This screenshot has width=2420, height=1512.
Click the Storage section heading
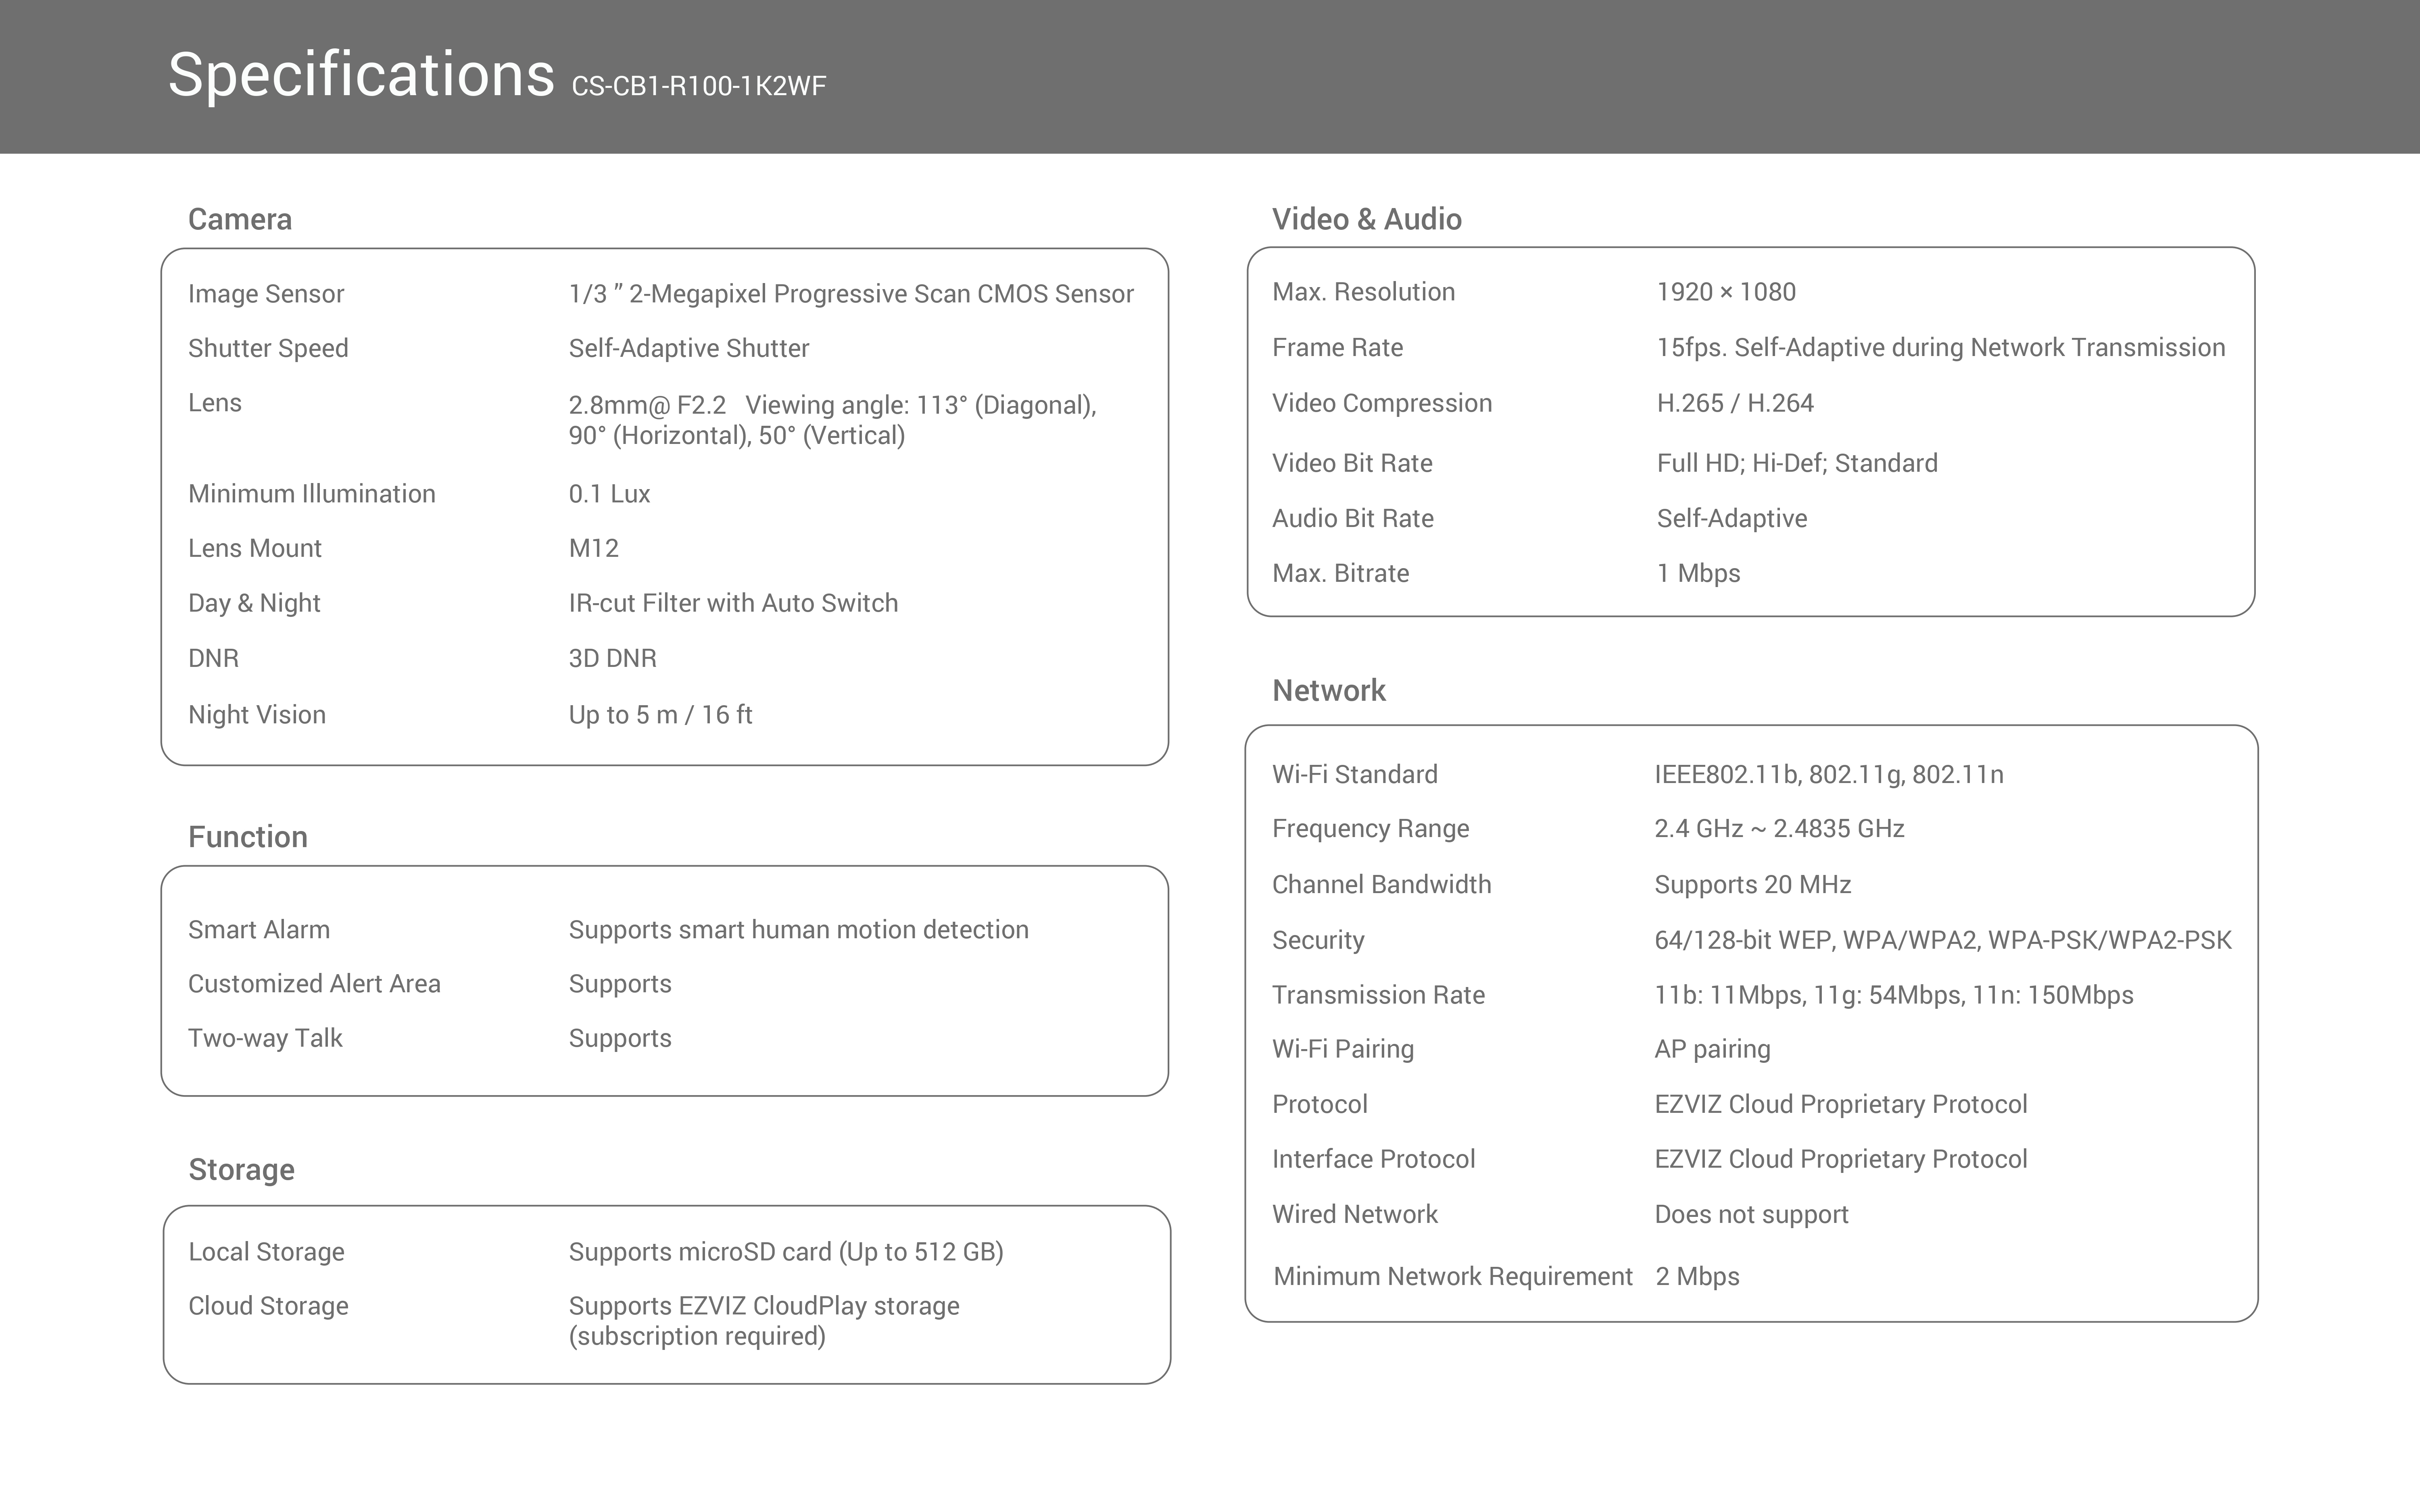(241, 1170)
